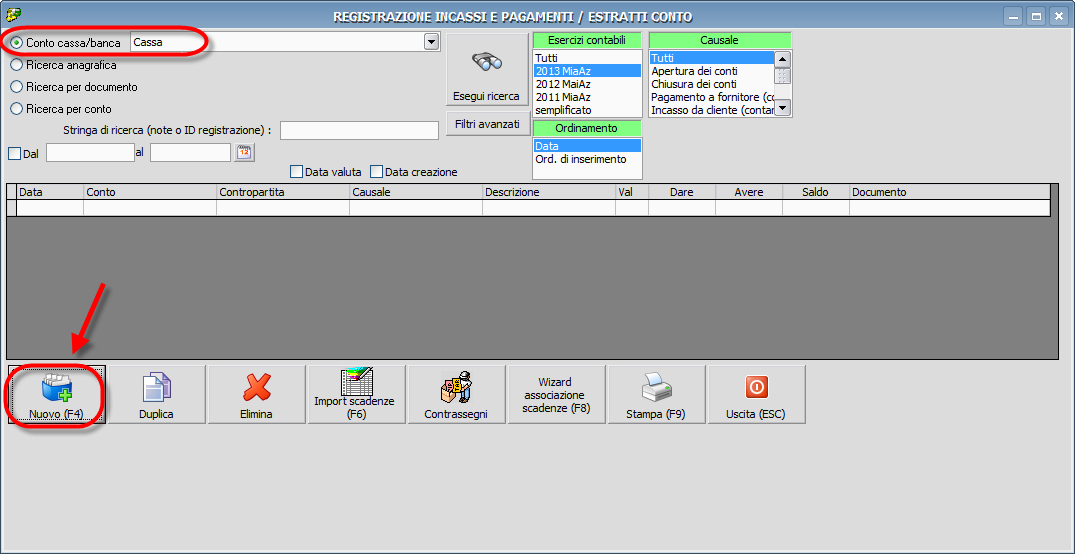Exit via Uscita (ESC) button

coord(756,394)
